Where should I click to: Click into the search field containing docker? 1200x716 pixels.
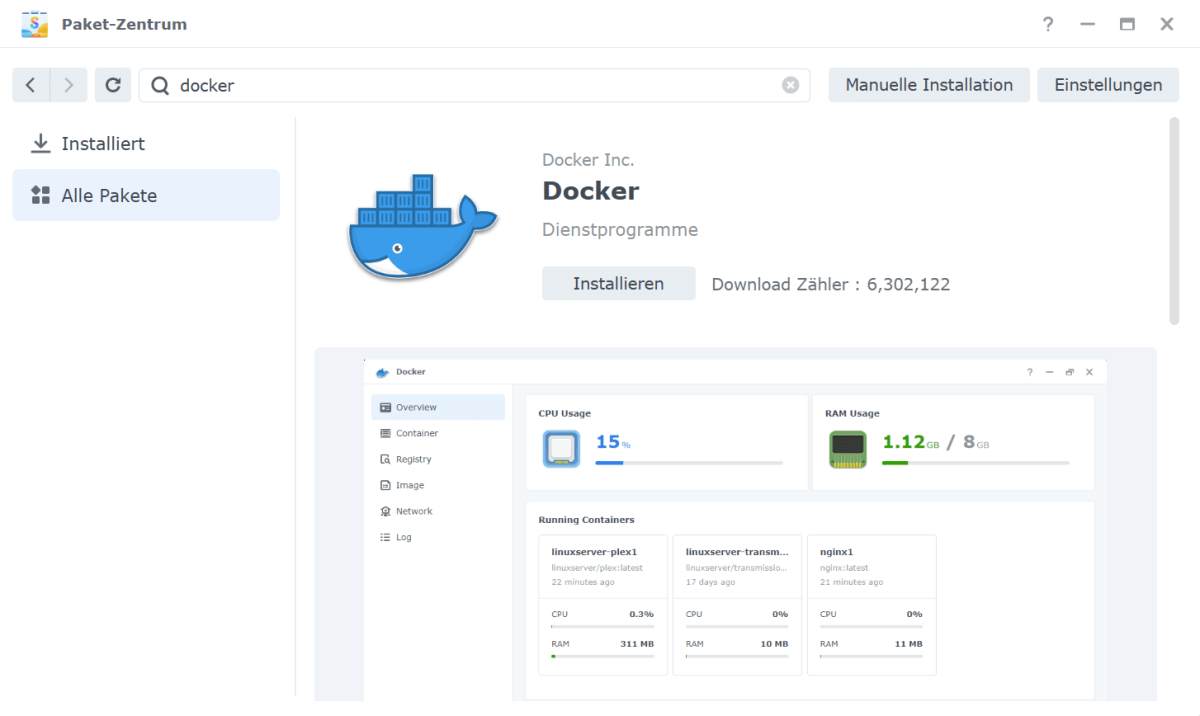point(474,85)
